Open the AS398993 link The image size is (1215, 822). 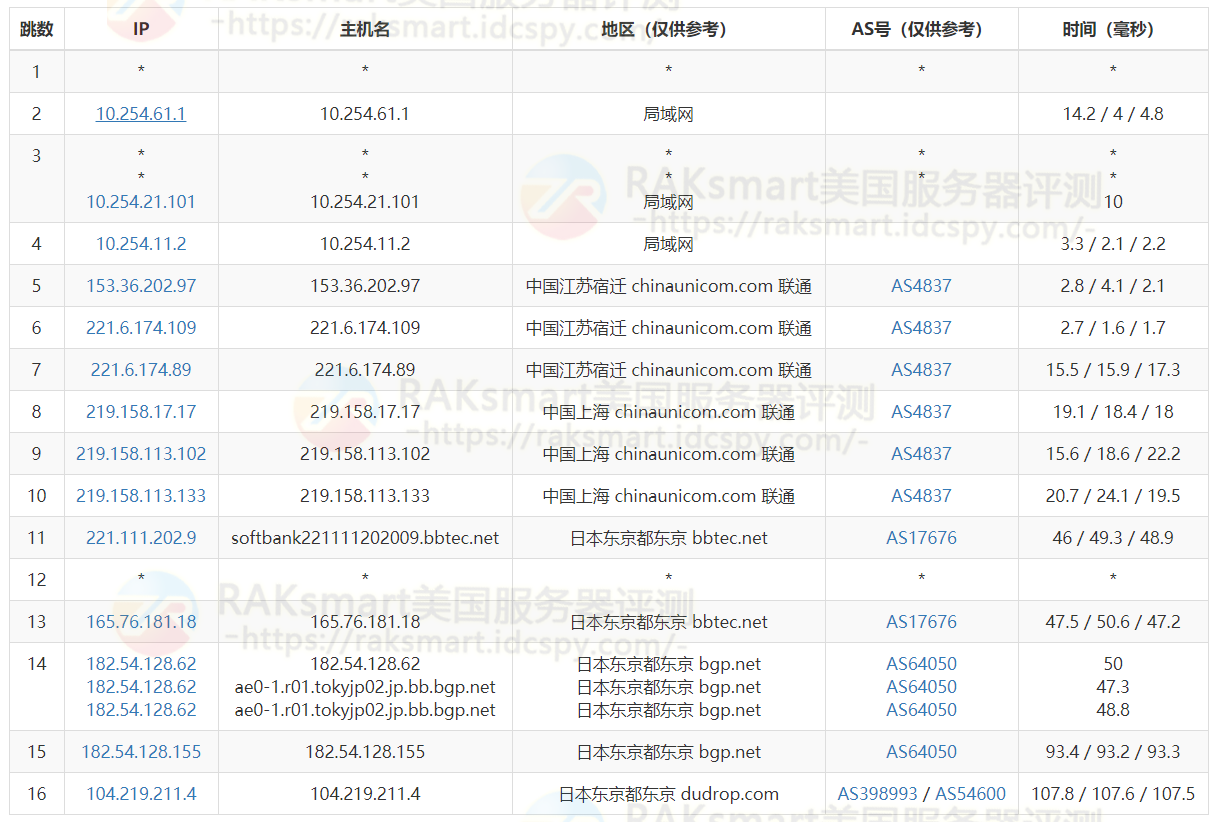[x=877, y=794]
